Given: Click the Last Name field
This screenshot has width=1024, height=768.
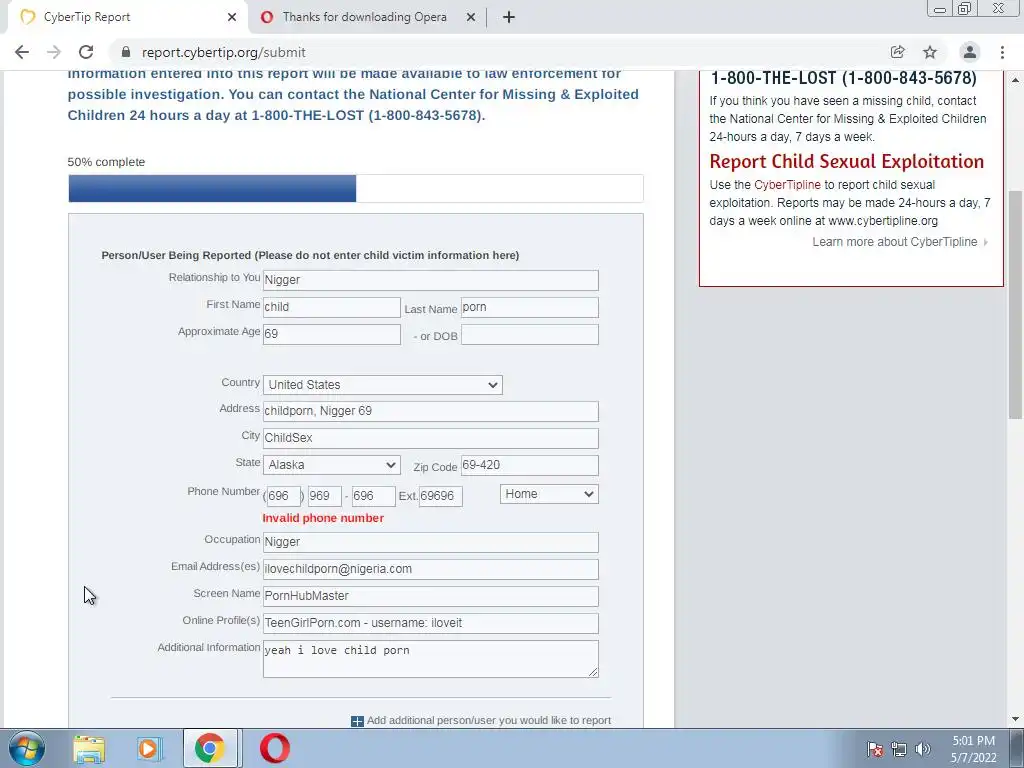Looking at the screenshot, I should point(530,308).
